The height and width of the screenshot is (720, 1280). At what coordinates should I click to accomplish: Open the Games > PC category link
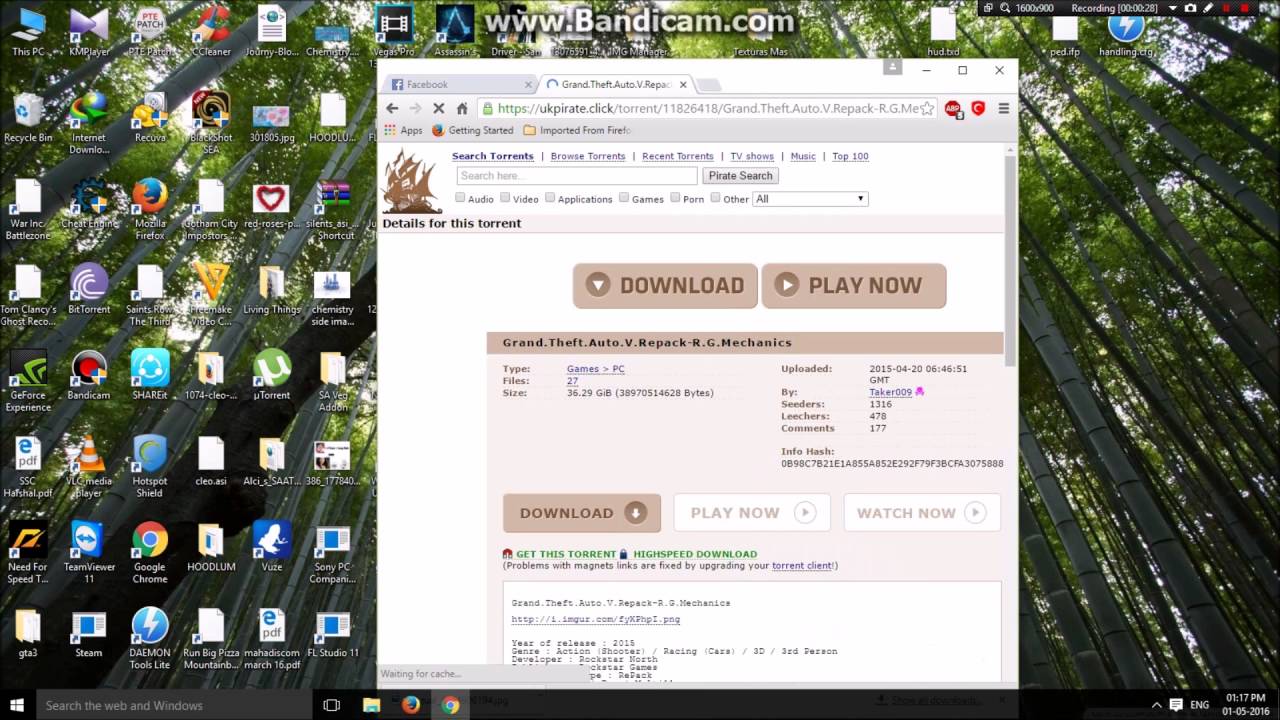596,369
